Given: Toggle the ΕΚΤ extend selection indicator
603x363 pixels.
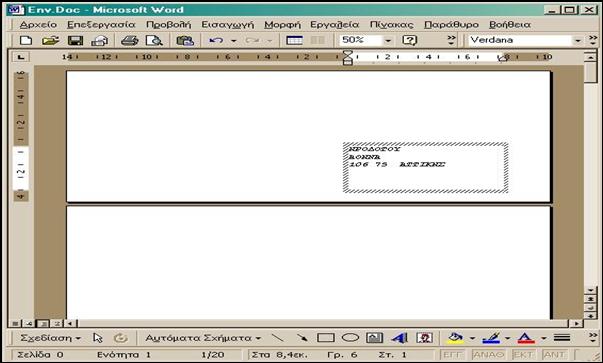Looking at the screenshot, I should pos(523,354).
